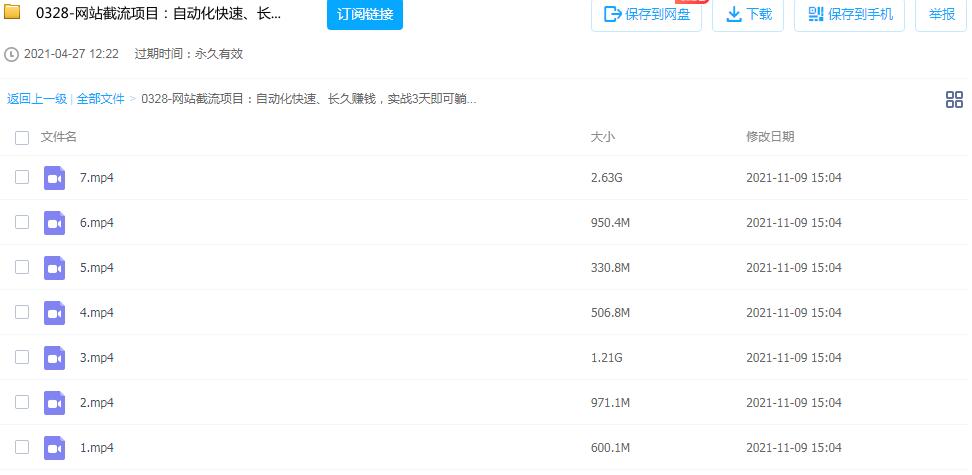The image size is (972, 475).
Task: Click the 订阅链接 subscribe button
Action: point(365,14)
